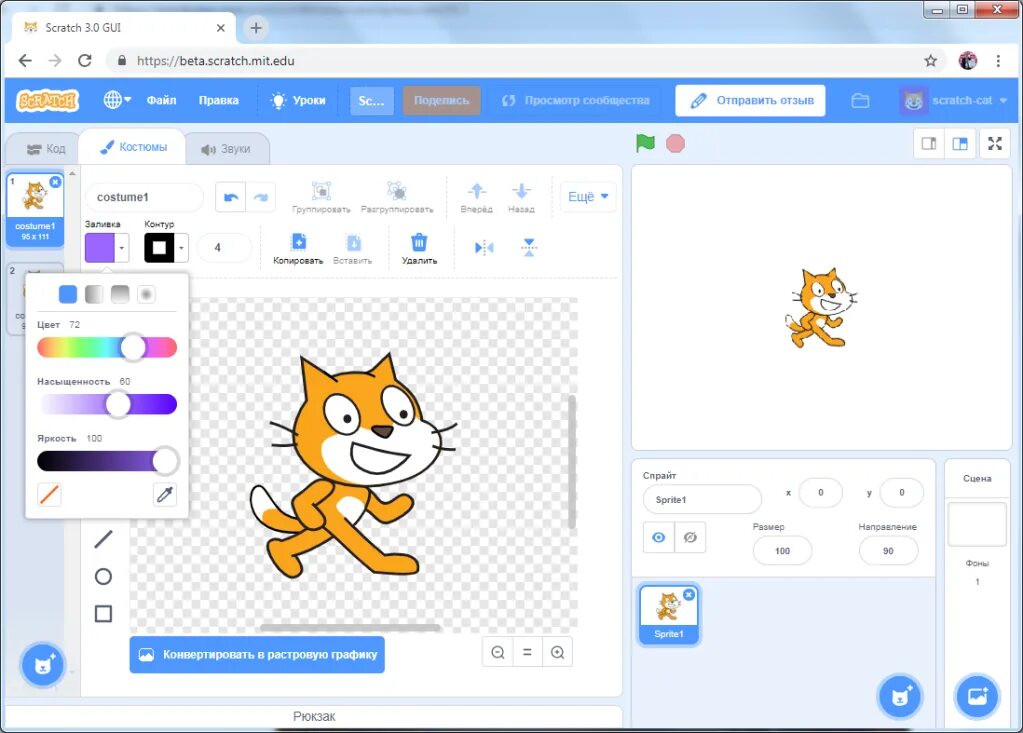
Task: Click the outline width field showing 4
Action: point(224,248)
